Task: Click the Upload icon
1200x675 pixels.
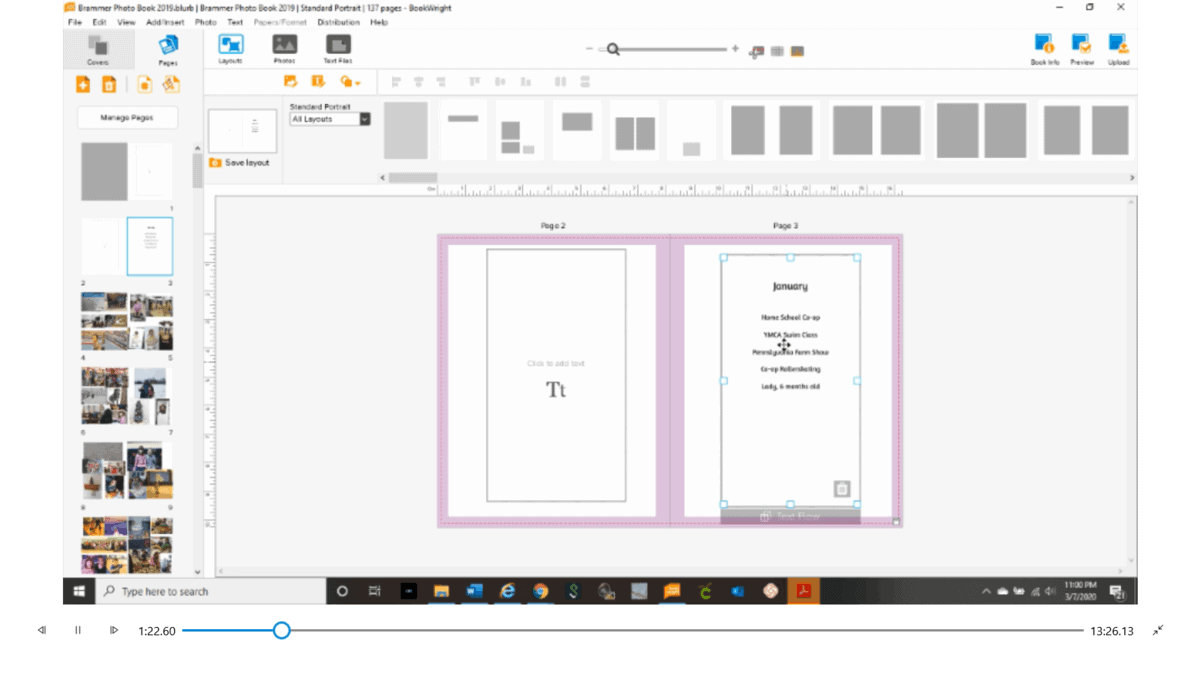Action: tap(1118, 47)
